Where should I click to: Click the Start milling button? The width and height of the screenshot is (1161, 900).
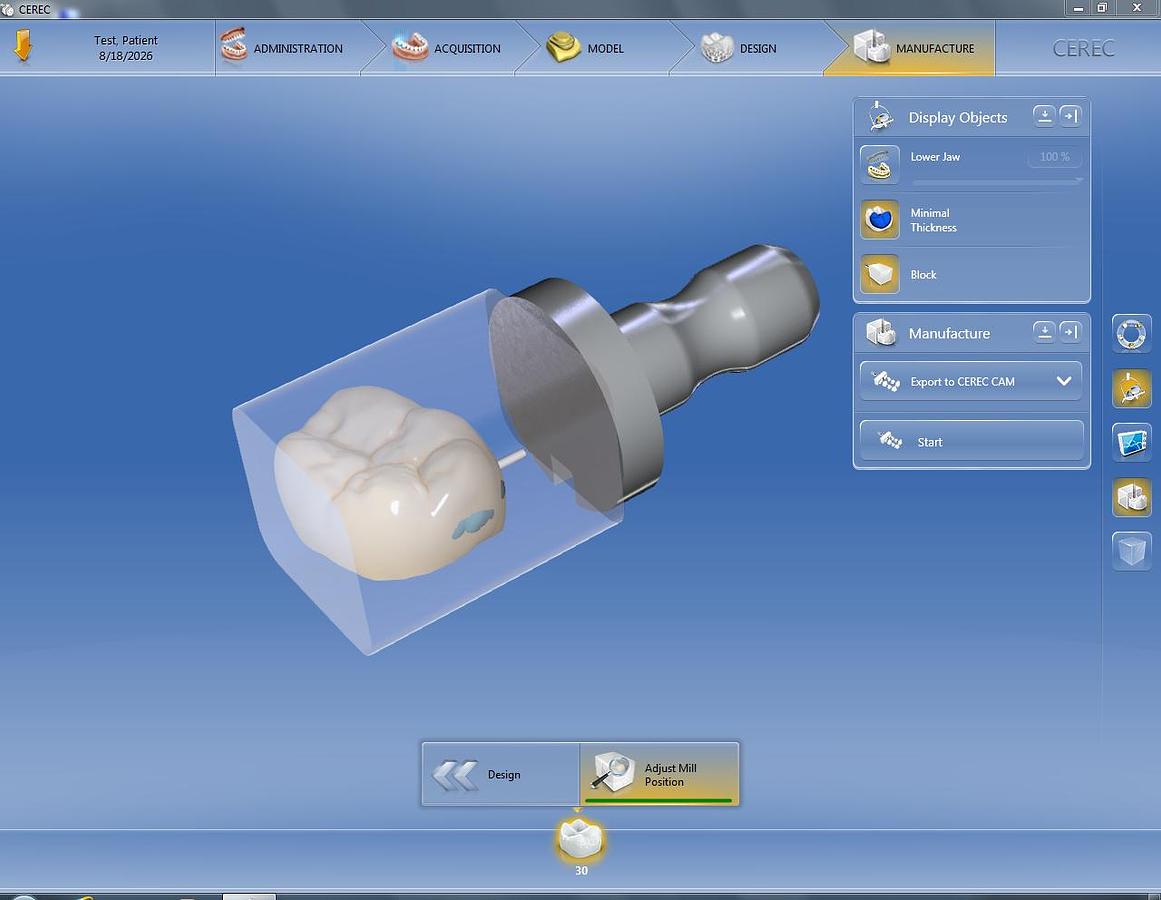coord(971,441)
